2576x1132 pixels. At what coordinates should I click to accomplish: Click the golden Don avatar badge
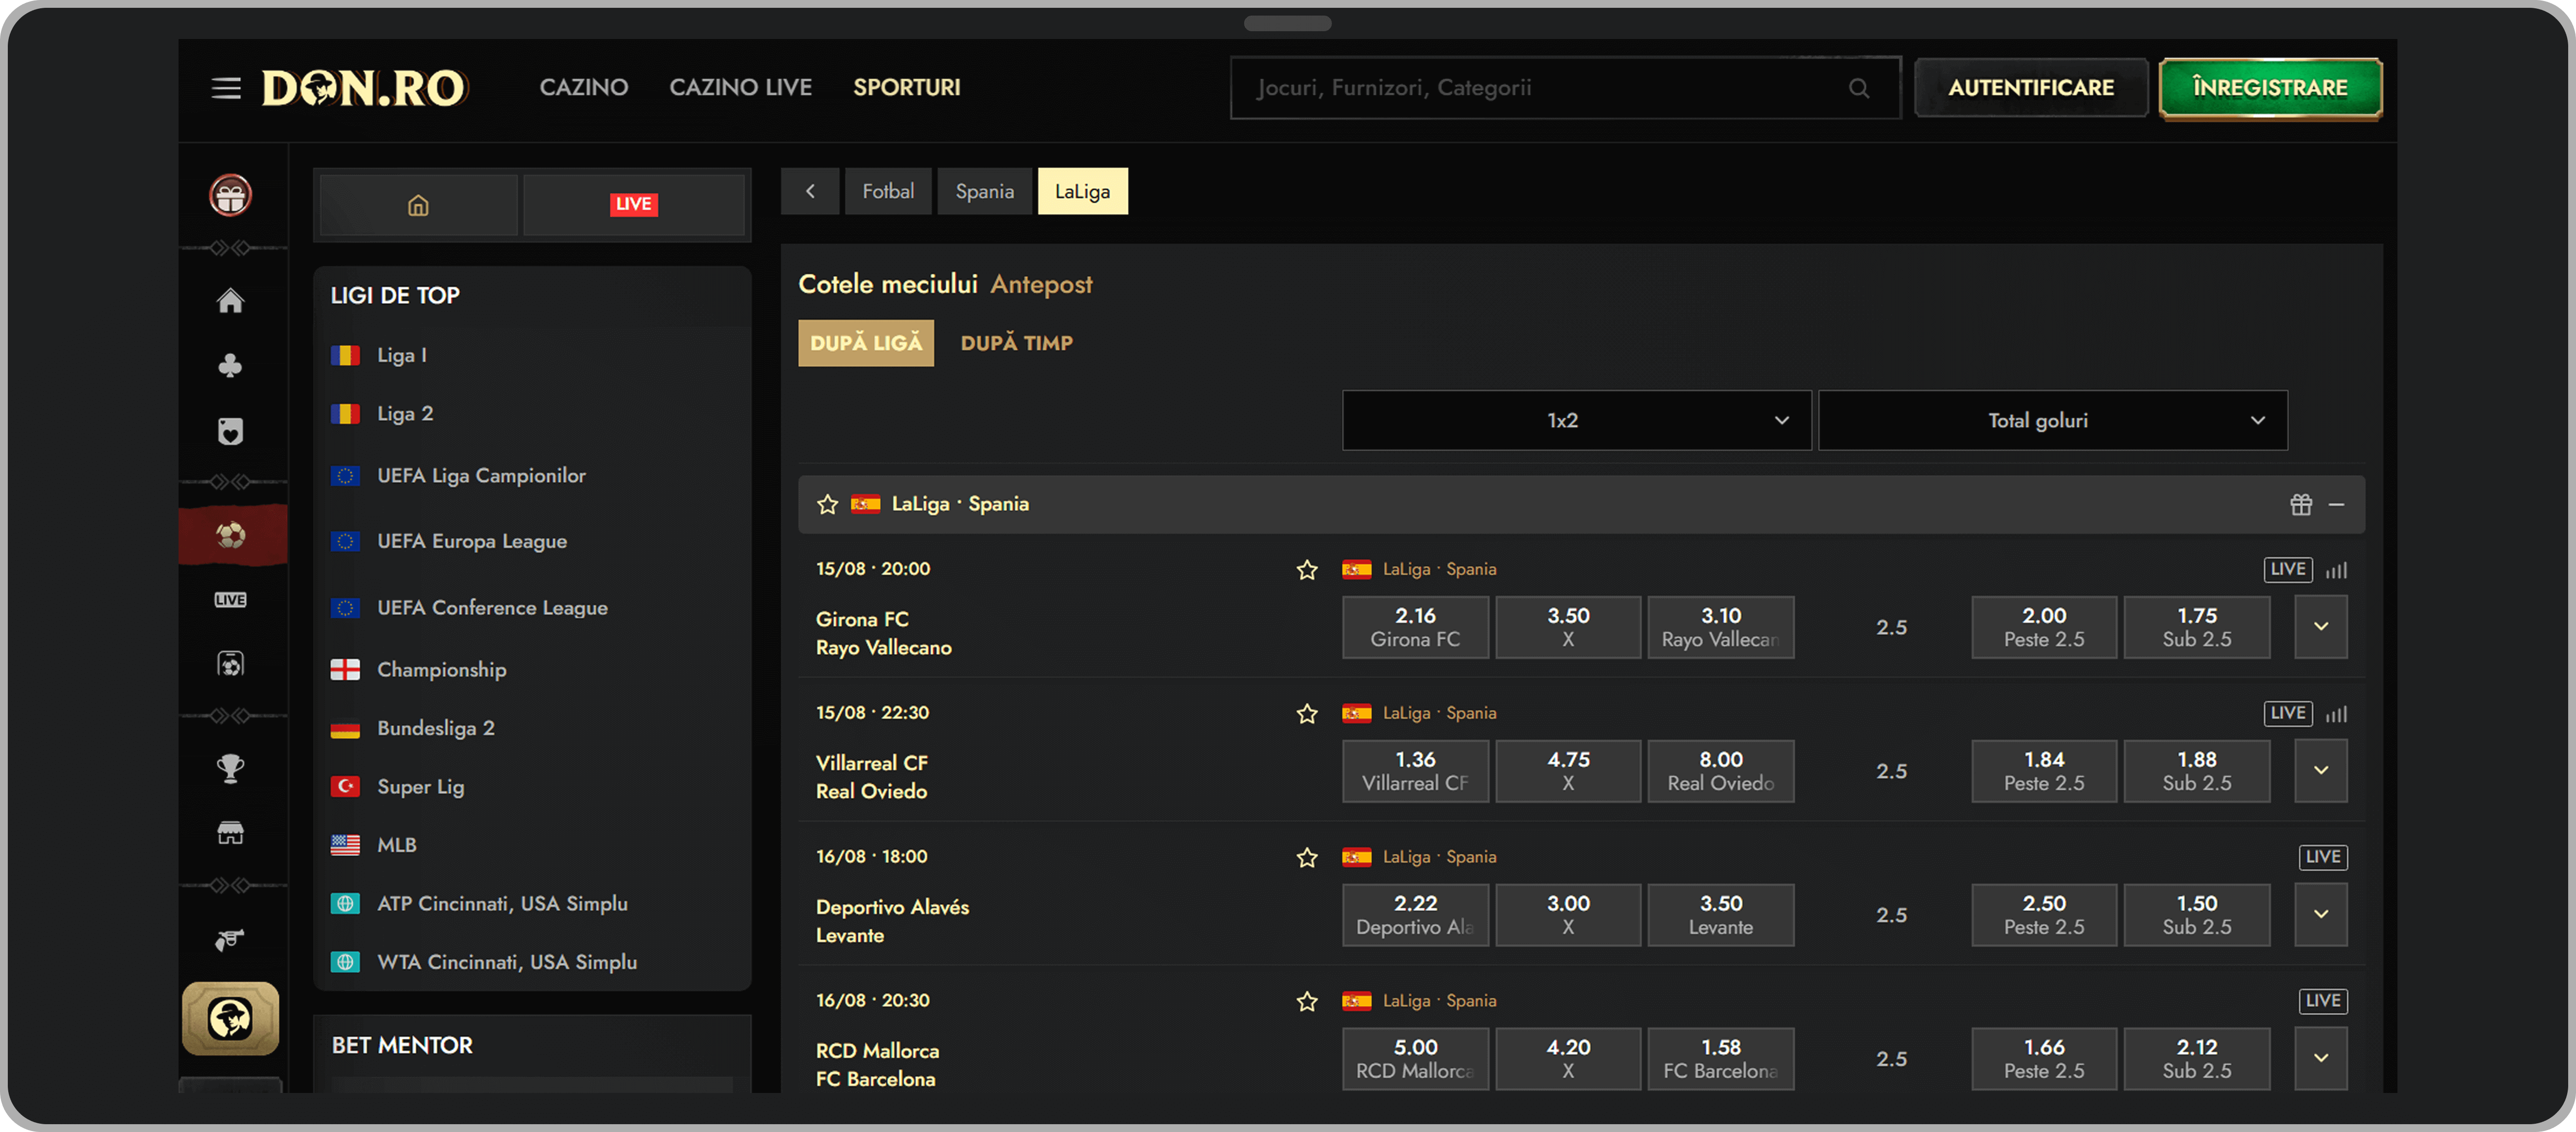[x=230, y=1018]
